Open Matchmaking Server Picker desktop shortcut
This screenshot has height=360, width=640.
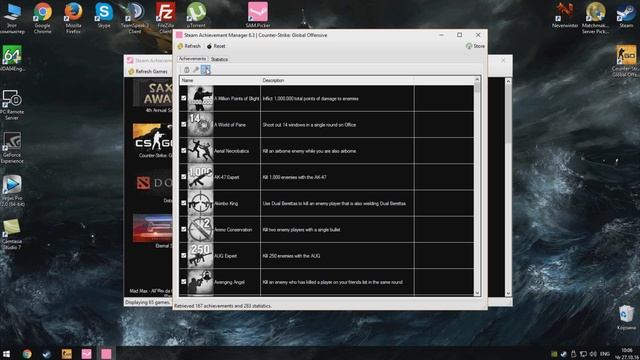point(596,17)
